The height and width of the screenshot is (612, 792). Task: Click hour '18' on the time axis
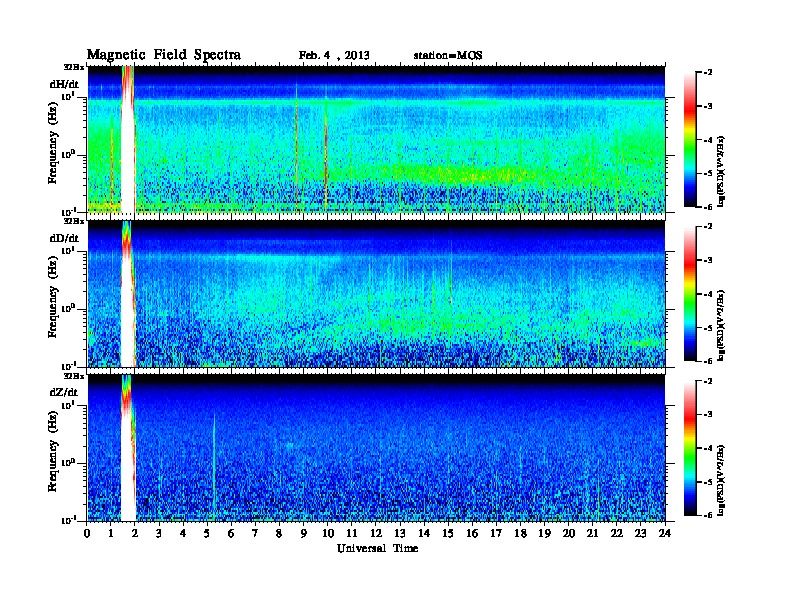click(521, 533)
